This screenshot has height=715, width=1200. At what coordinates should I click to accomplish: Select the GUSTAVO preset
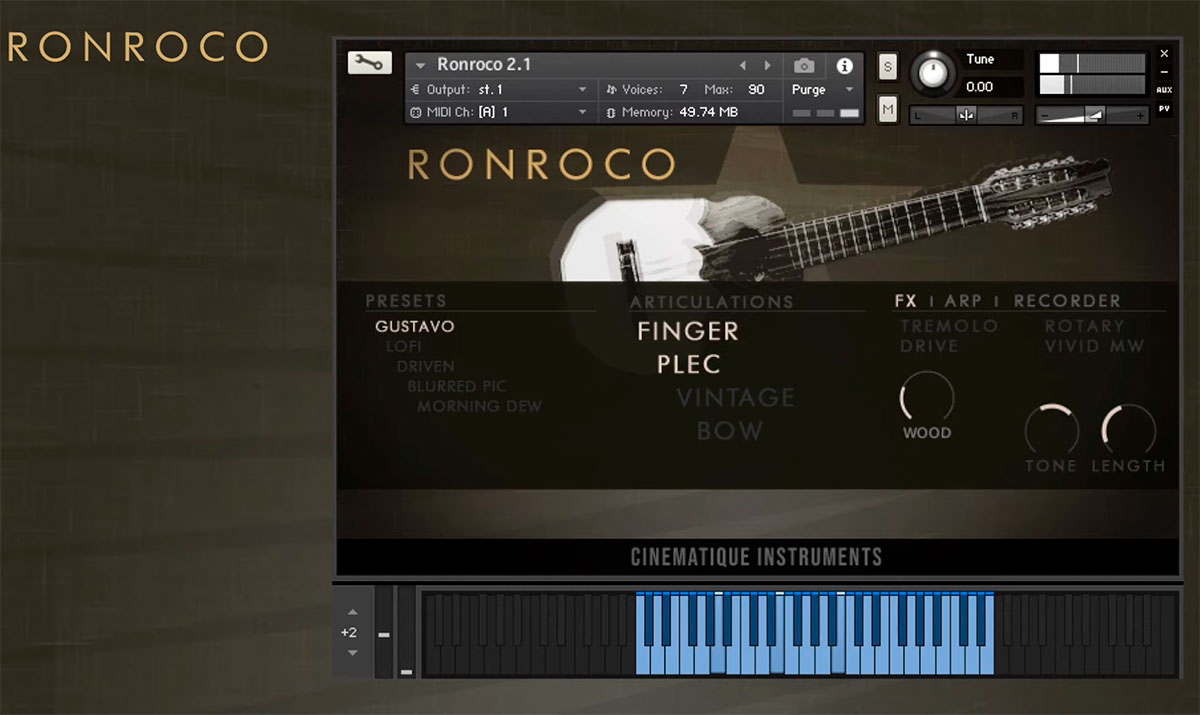tap(415, 326)
